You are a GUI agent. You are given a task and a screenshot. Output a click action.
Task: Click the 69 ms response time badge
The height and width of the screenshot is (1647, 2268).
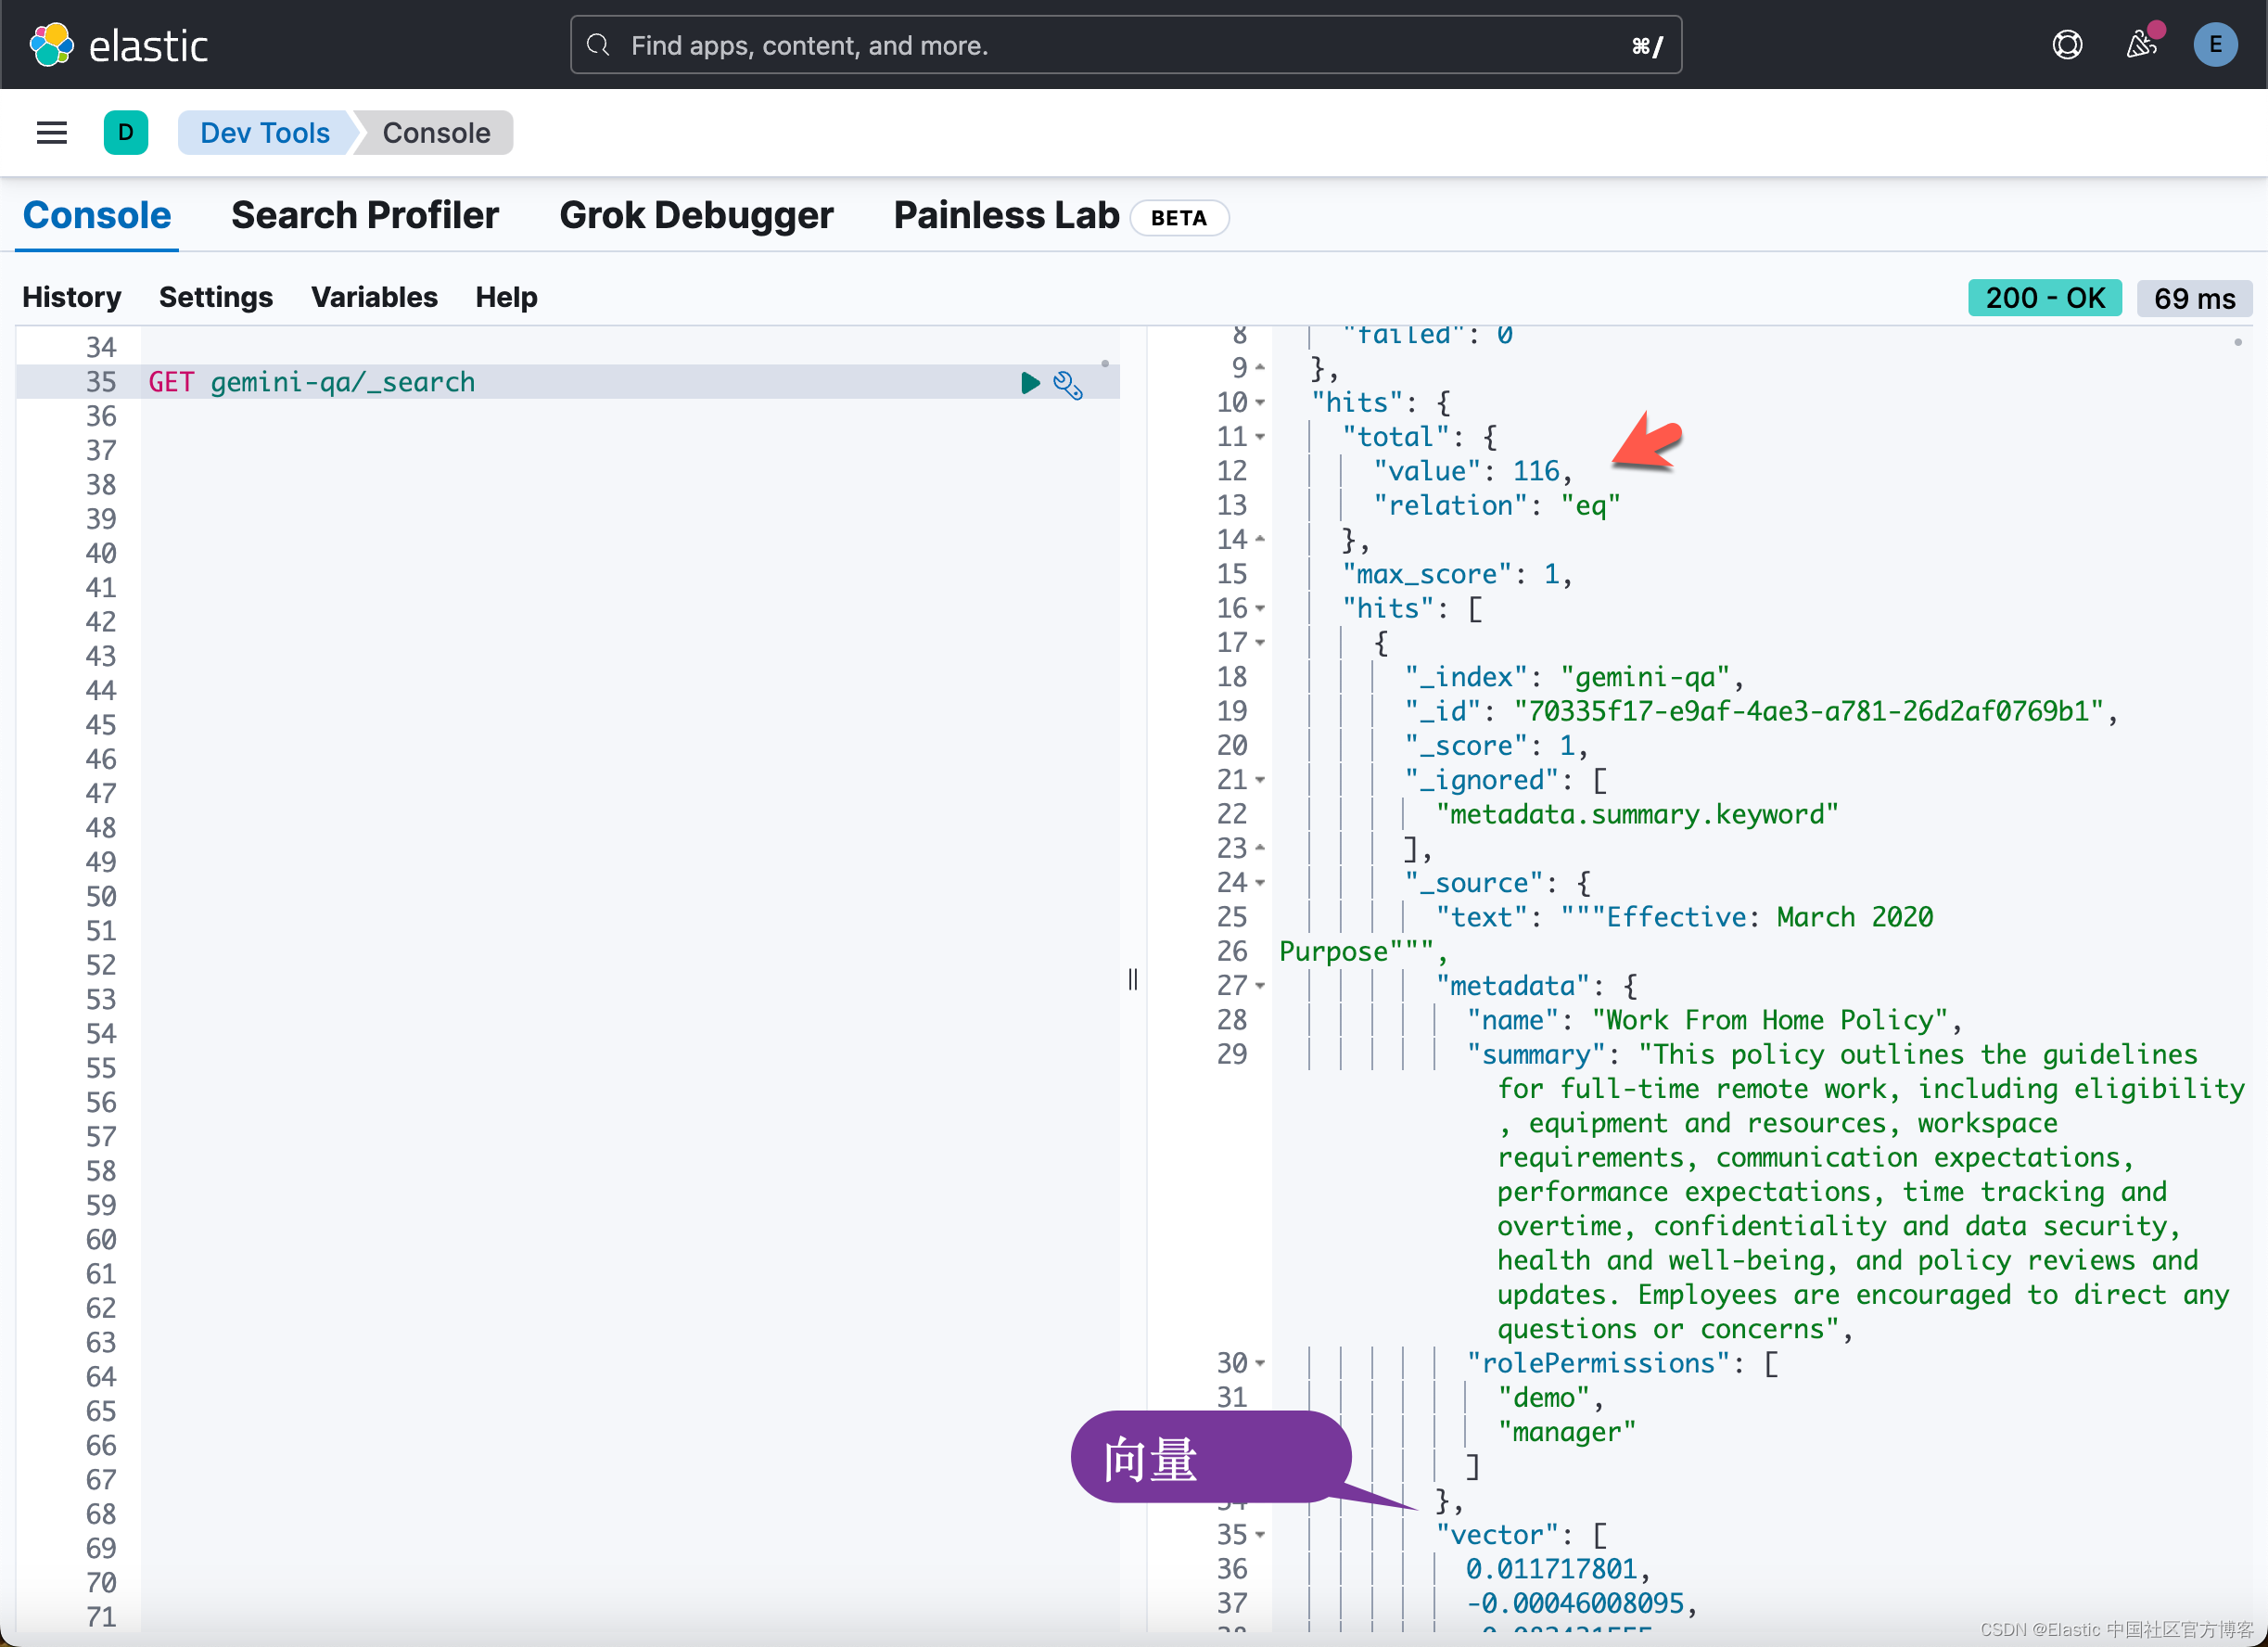tap(2194, 298)
